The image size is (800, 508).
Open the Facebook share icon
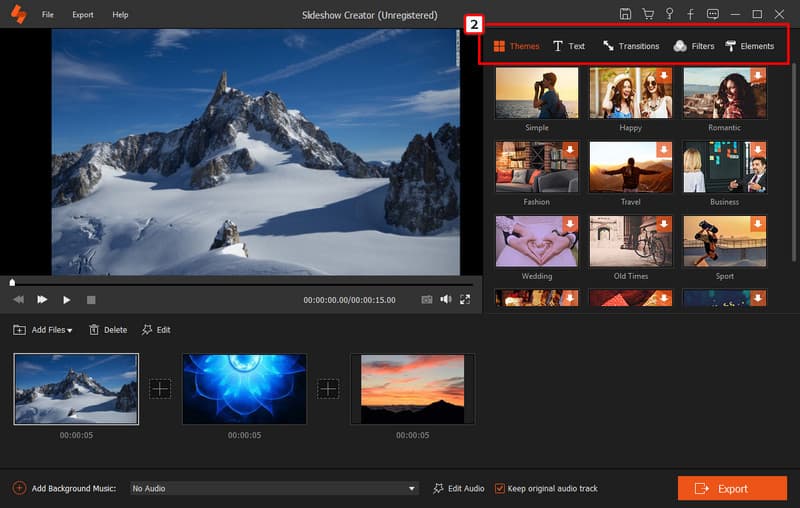click(690, 15)
